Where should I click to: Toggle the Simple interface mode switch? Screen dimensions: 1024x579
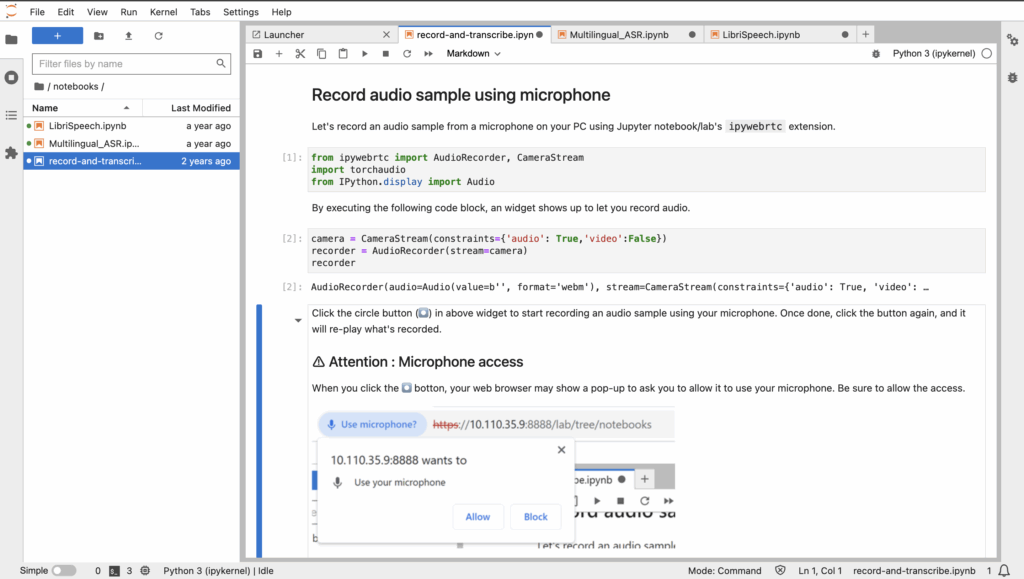(x=63, y=571)
